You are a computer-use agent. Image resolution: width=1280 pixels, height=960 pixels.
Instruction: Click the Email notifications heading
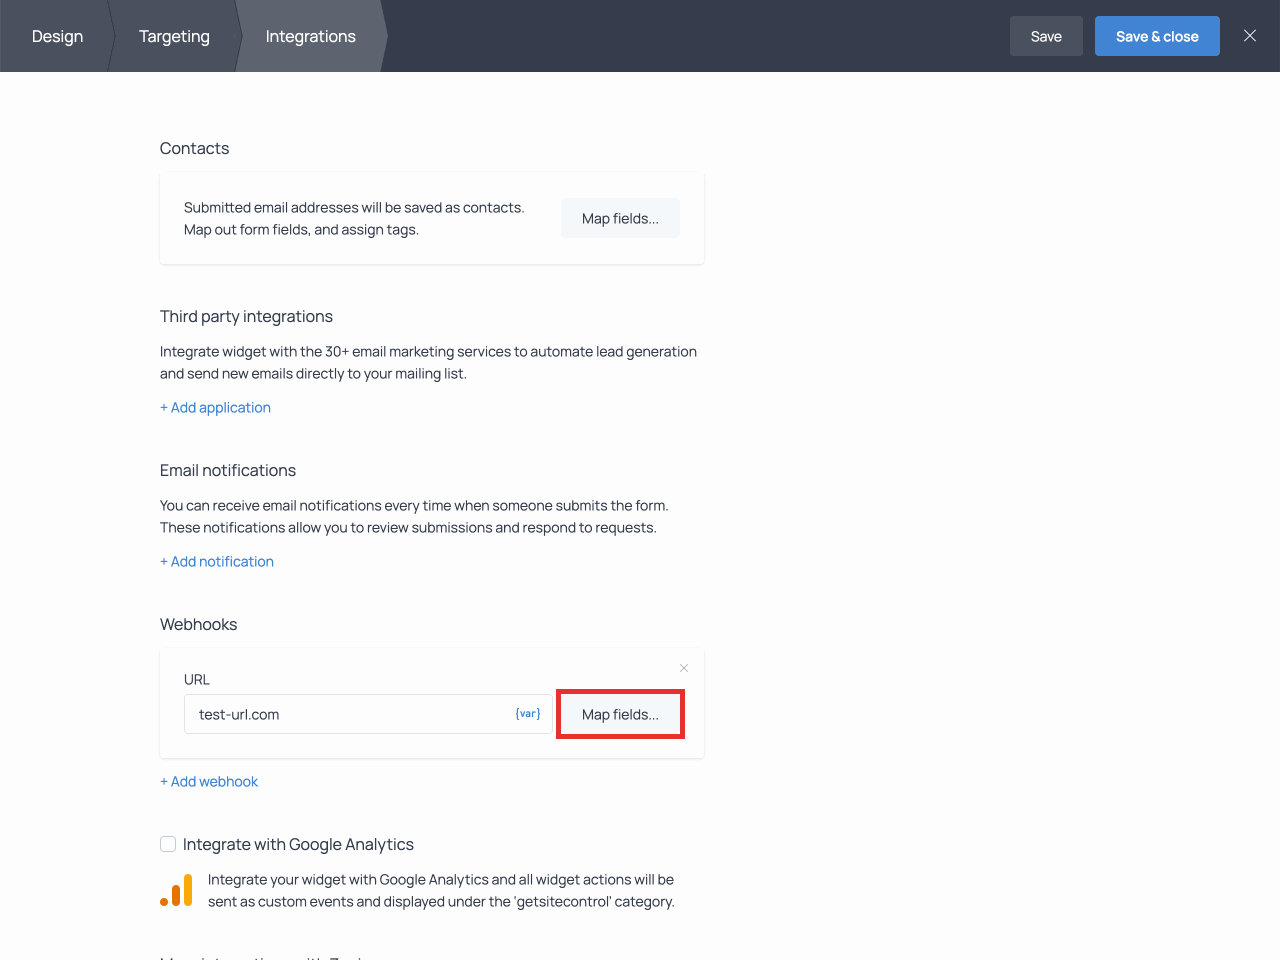[228, 470]
